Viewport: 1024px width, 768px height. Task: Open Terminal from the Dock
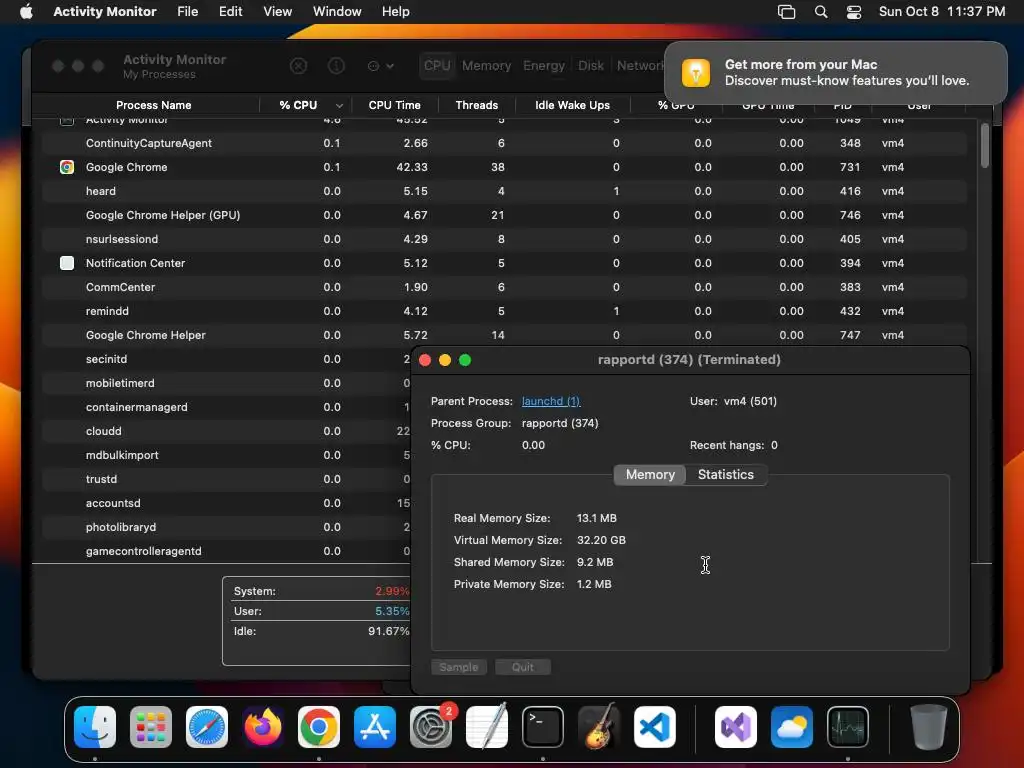pos(543,727)
